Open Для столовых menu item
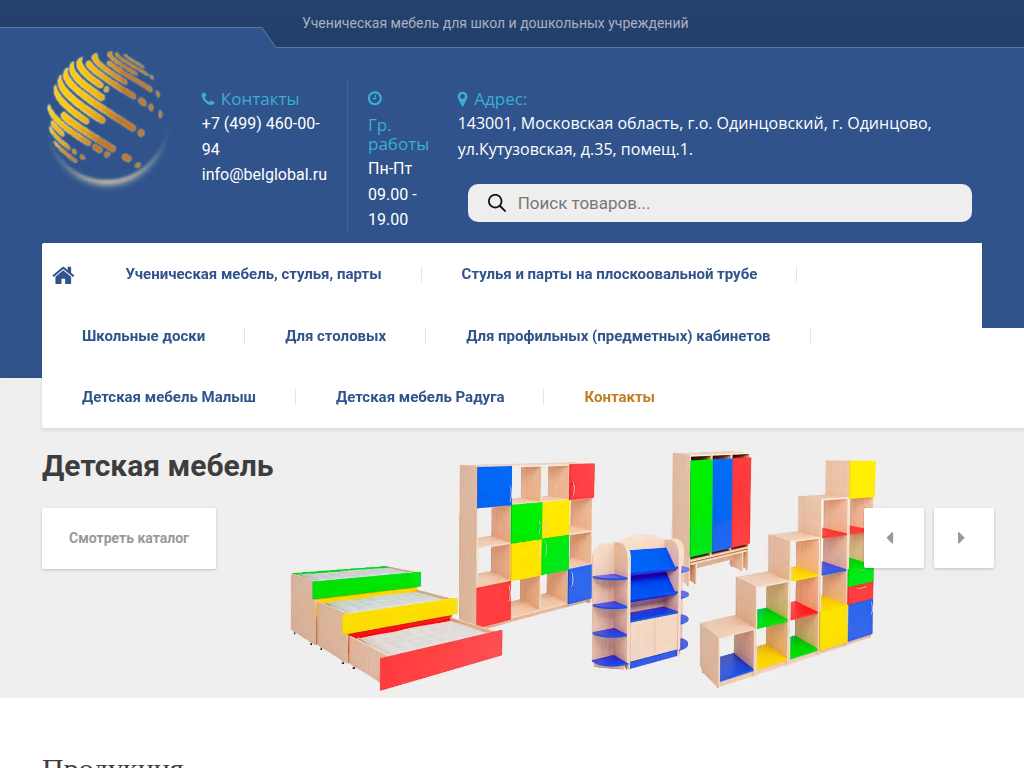The width and height of the screenshot is (1024, 768). coord(336,336)
